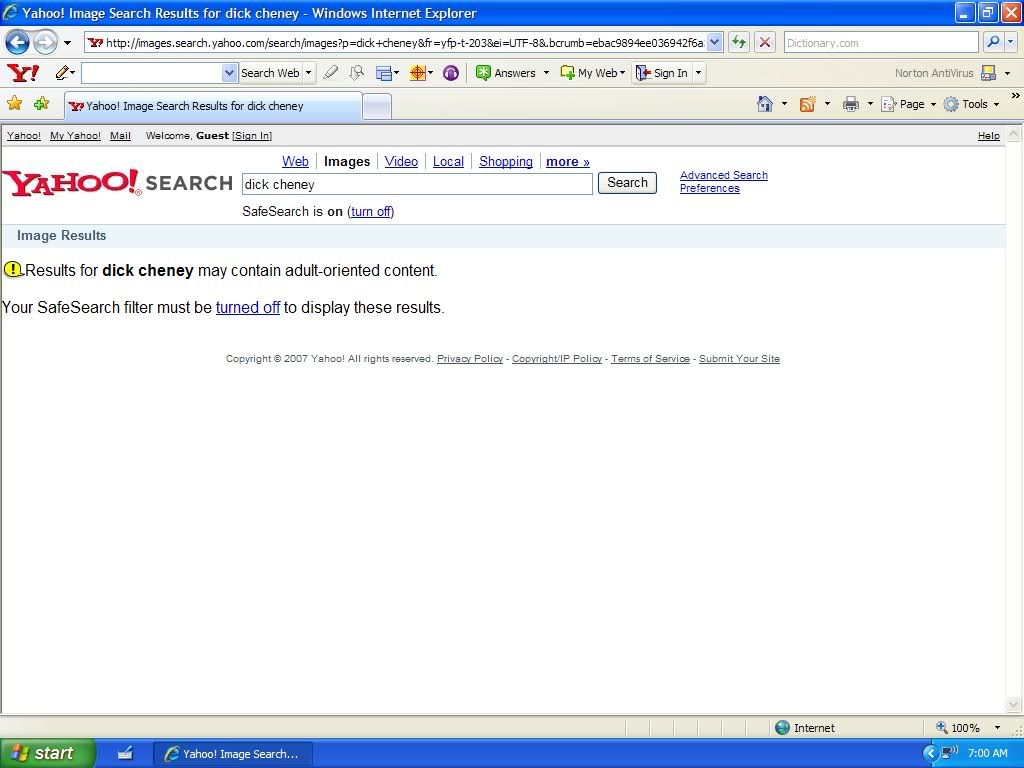Viewport: 1024px width, 768px height.
Task: Open Submit Your Site footer link
Action: tap(739, 359)
